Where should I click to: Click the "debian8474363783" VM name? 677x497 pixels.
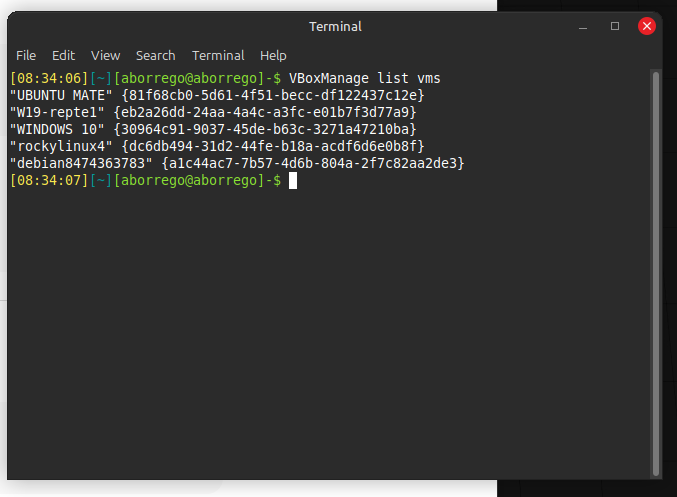(x=82, y=163)
